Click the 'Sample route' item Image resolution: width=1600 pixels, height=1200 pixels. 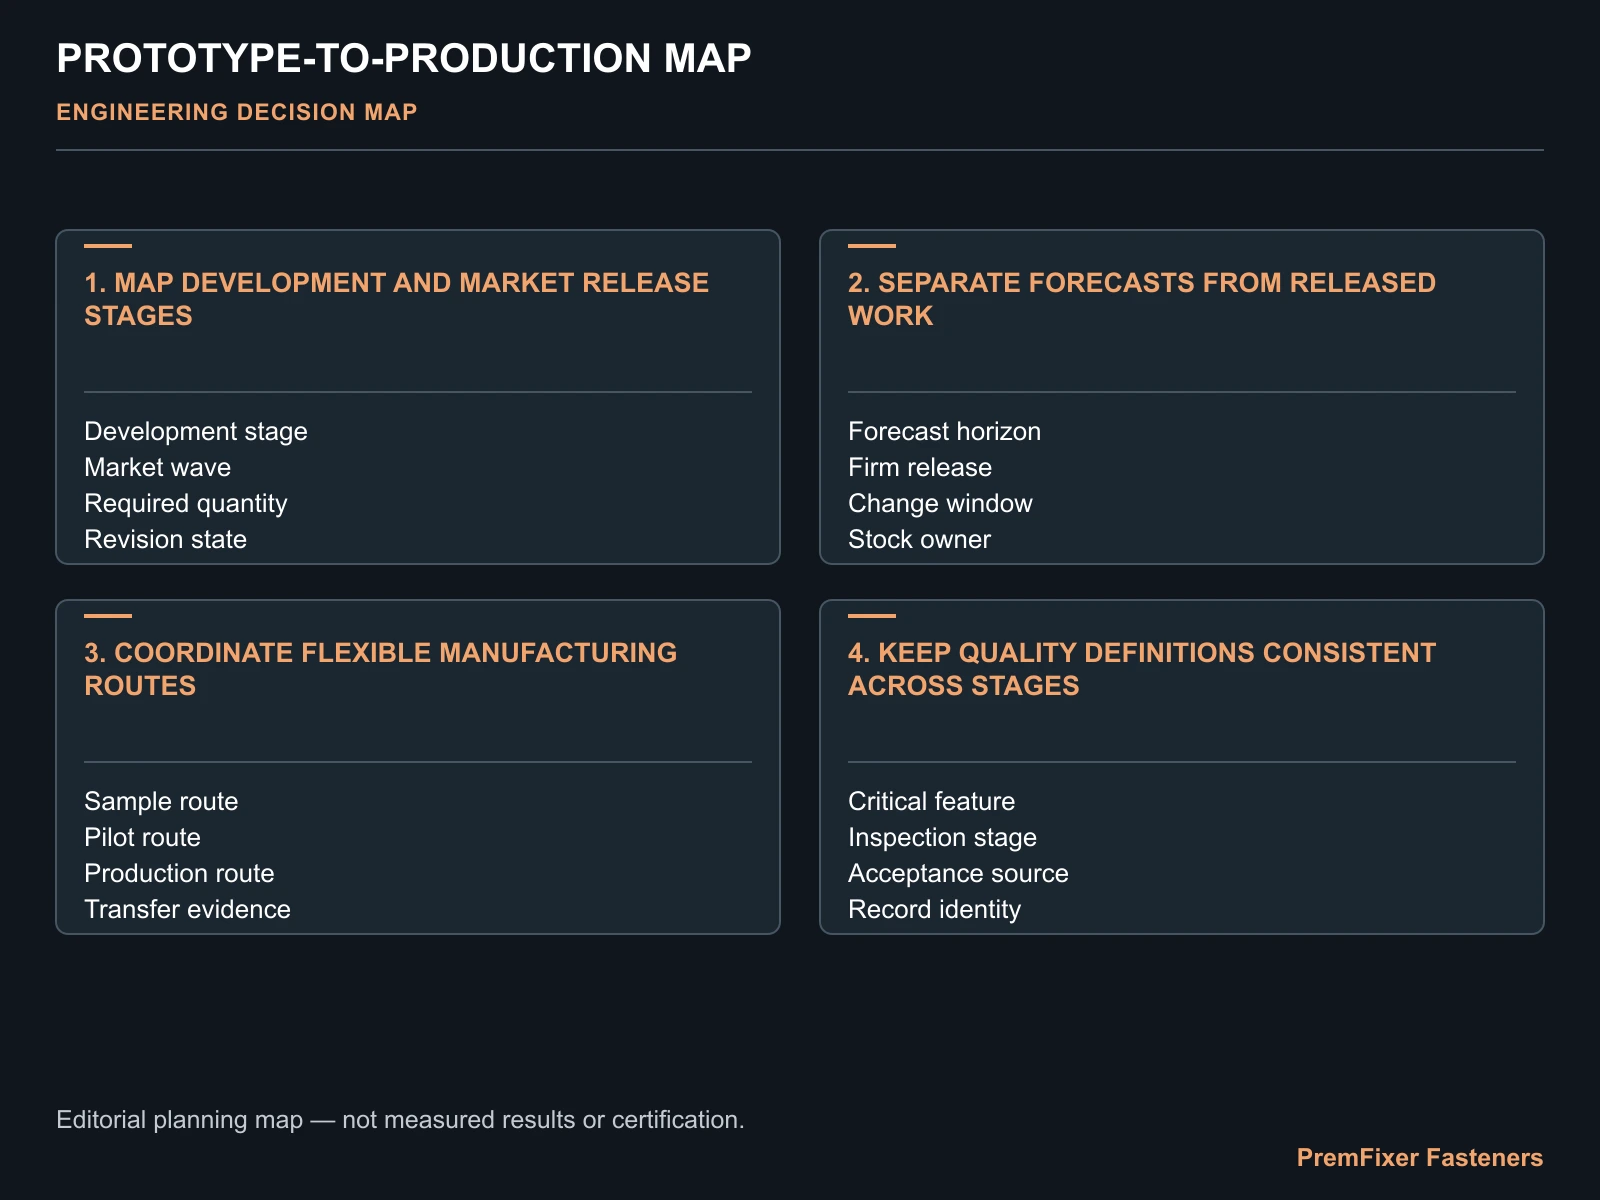click(162, 801)
